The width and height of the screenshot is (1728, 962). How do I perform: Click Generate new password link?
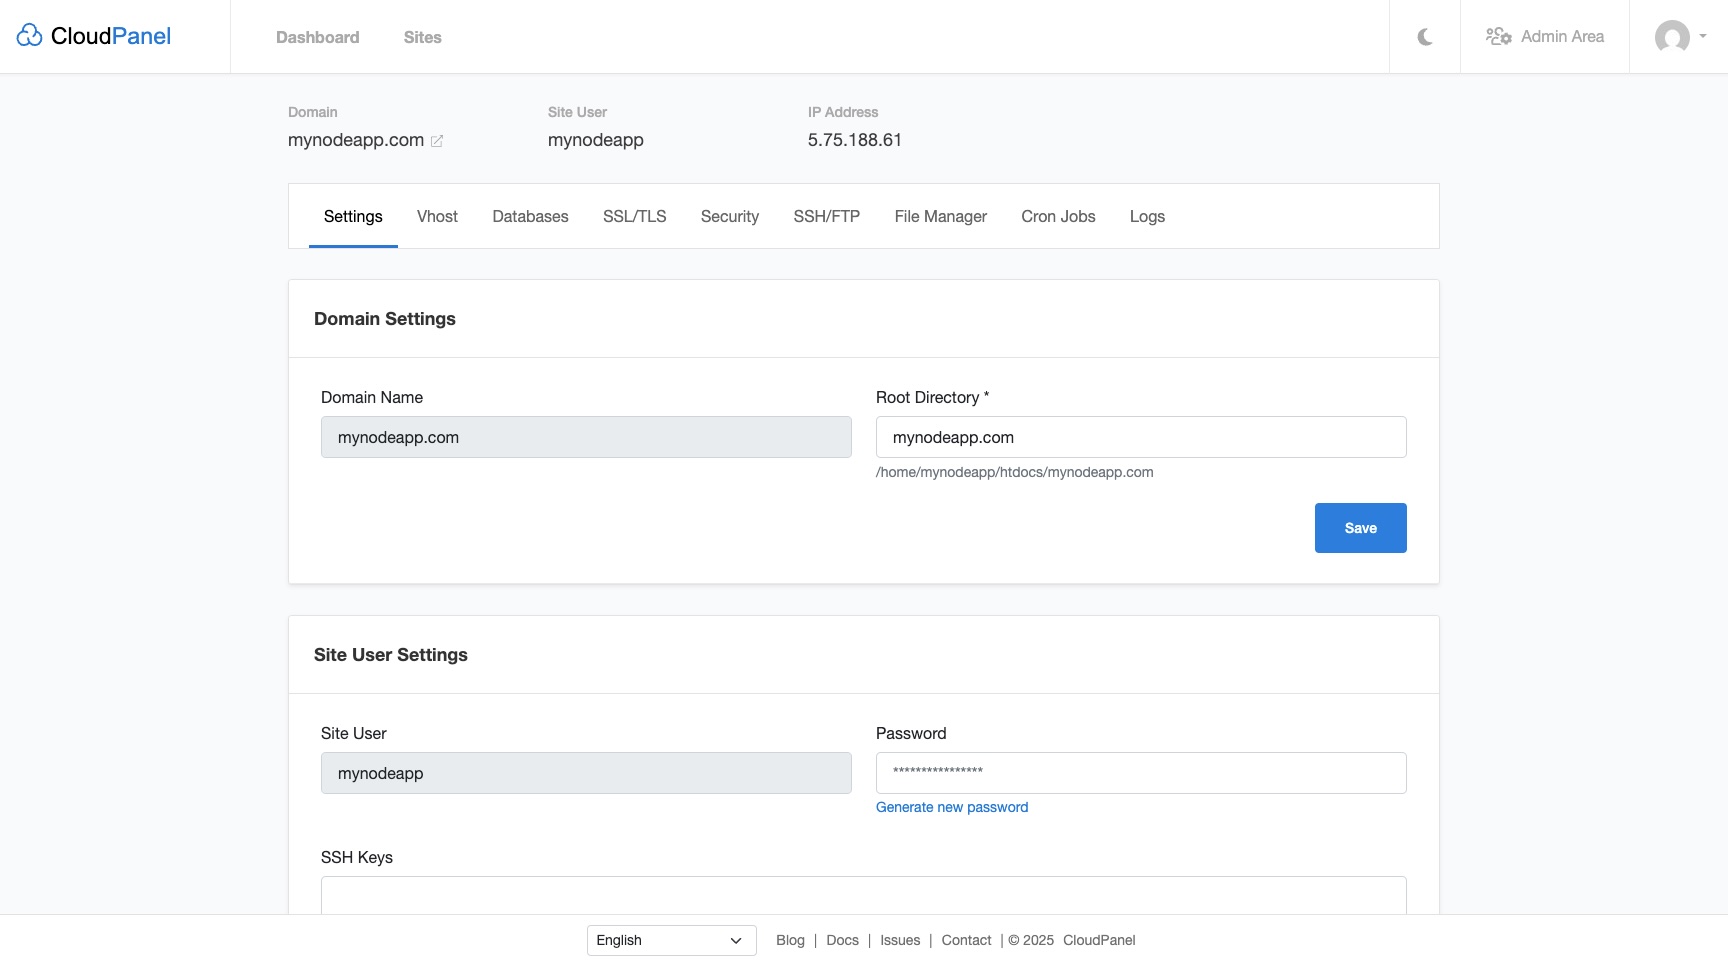951,807
